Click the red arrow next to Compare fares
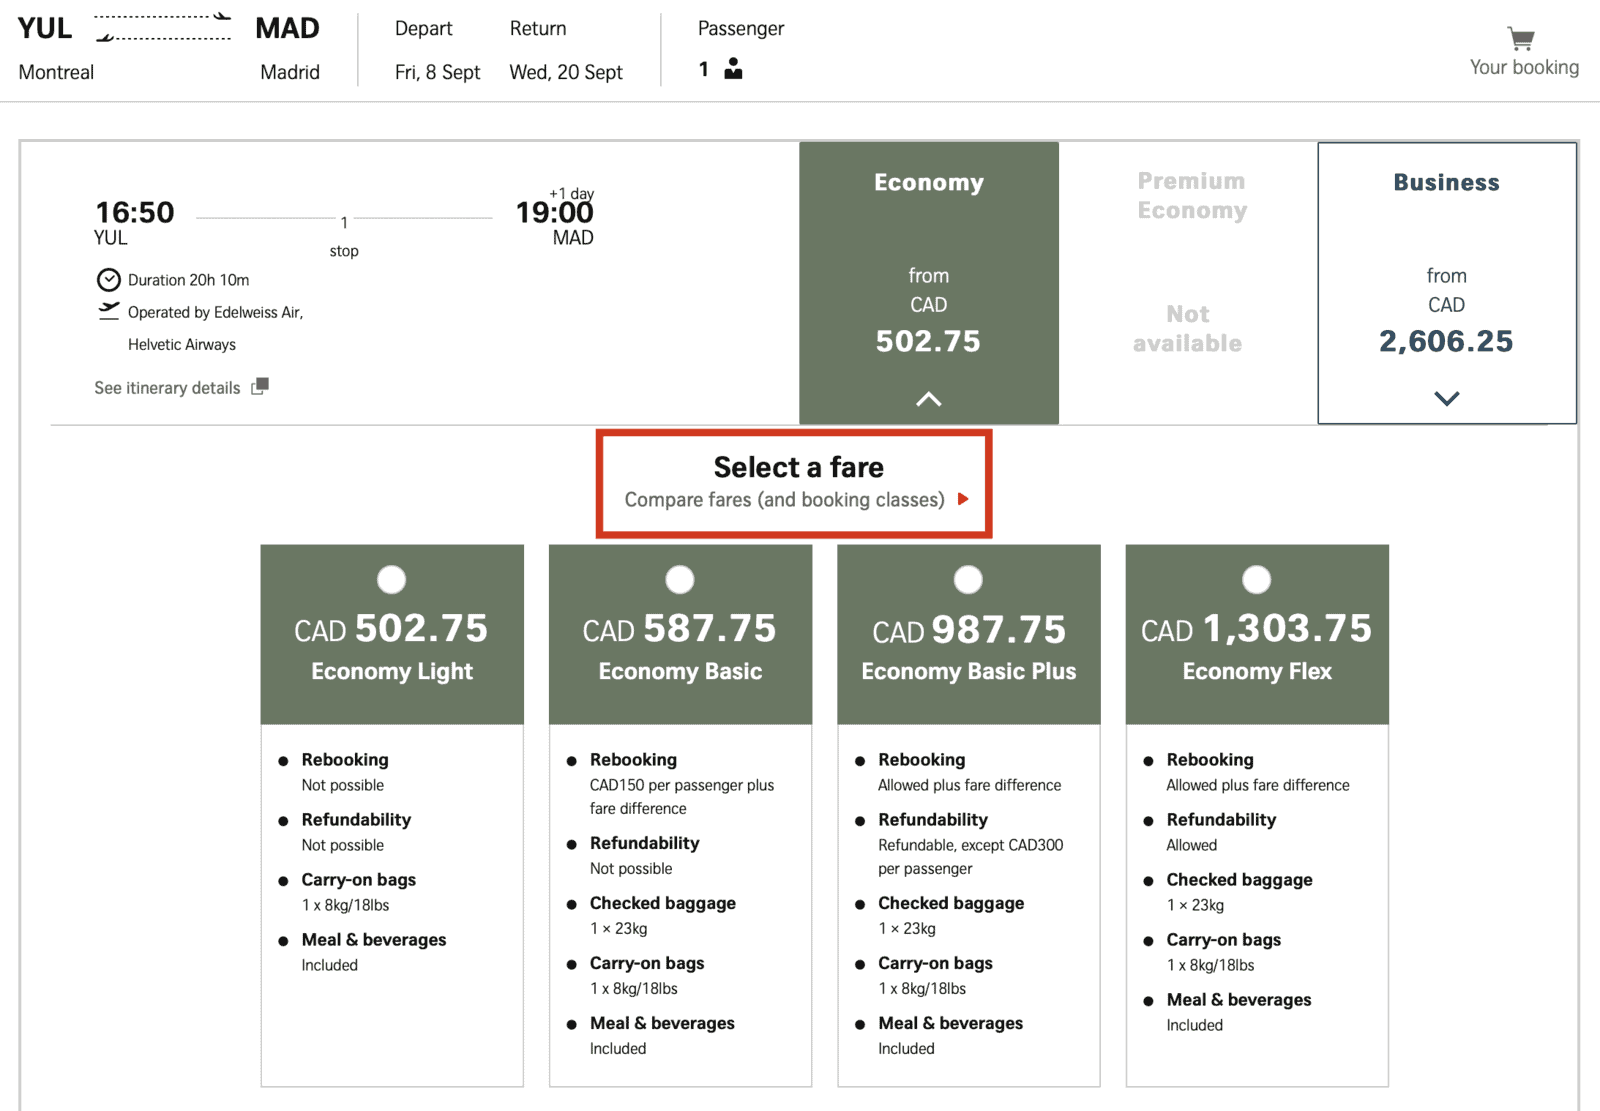The height and width of the screenshot is (1111, 1600). pyautogui.click(x=963, y=500)
